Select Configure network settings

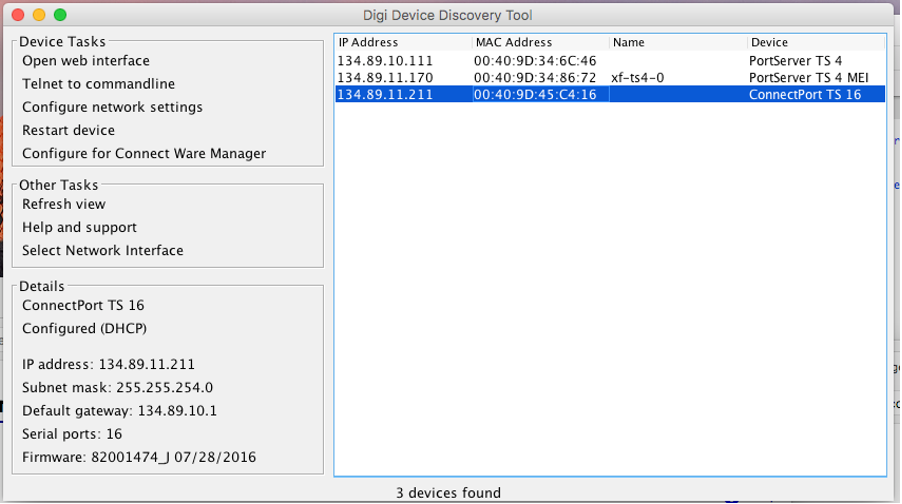pyautogui.click(x=112, y=107)
